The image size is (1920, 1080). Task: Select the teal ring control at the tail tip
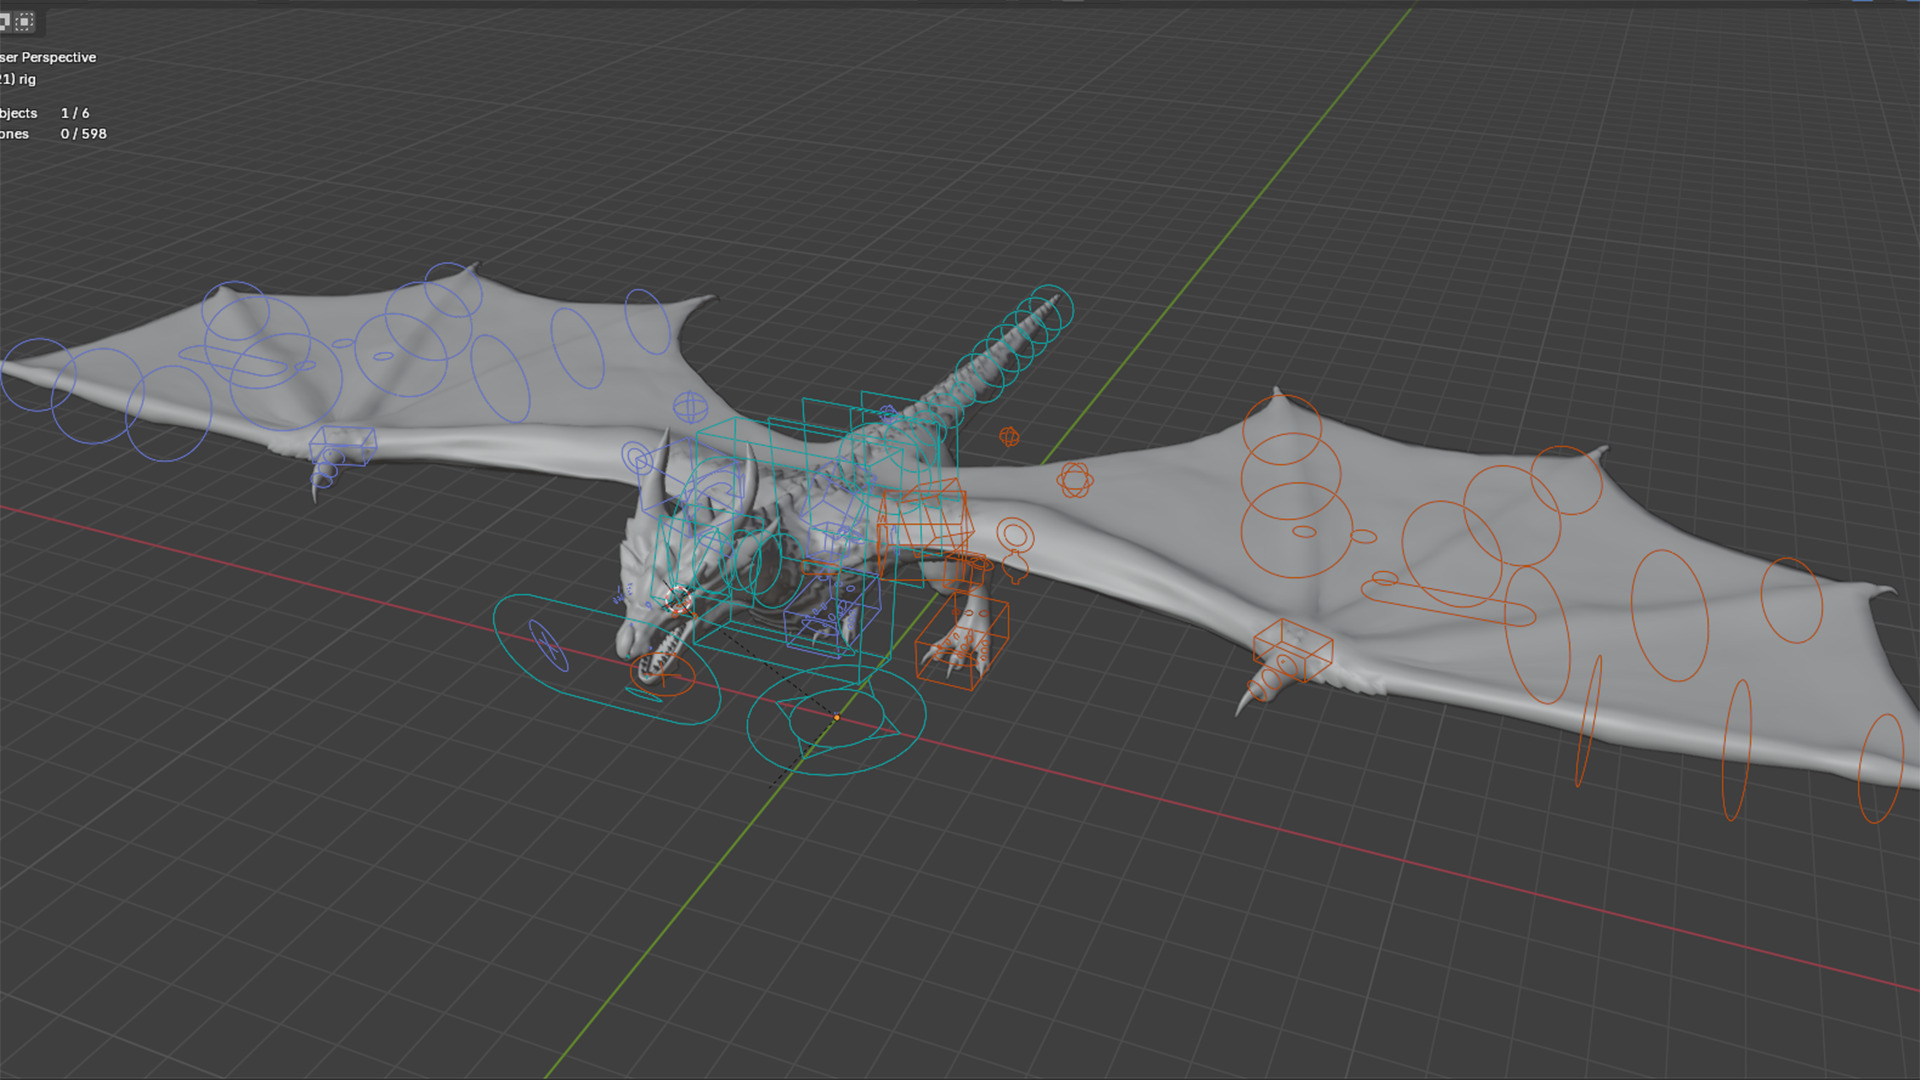click(1051, 308)
